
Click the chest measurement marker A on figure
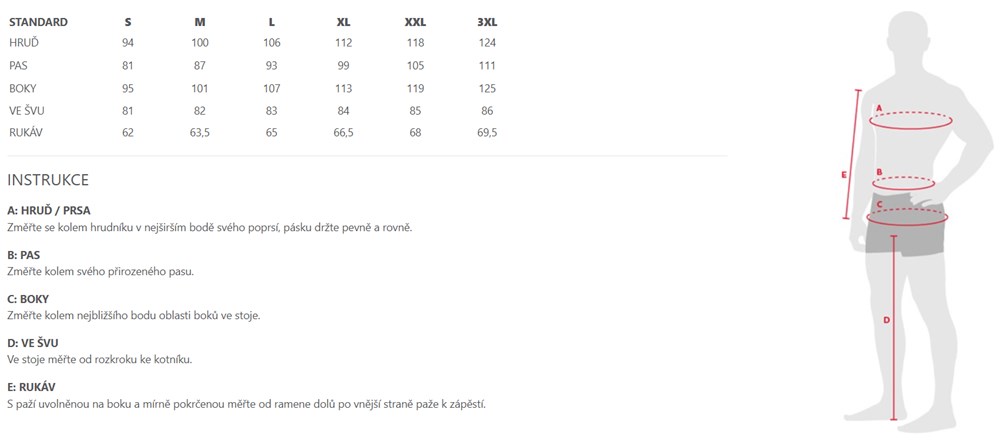pos(879,107)
